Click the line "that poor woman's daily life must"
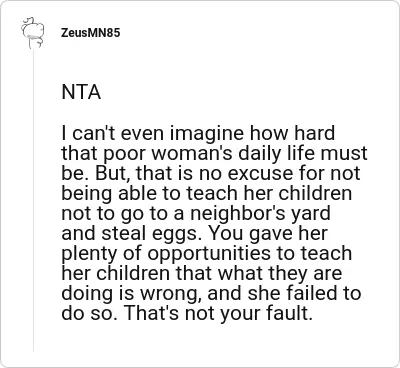 pyautogui.click(x=214, y=154)
